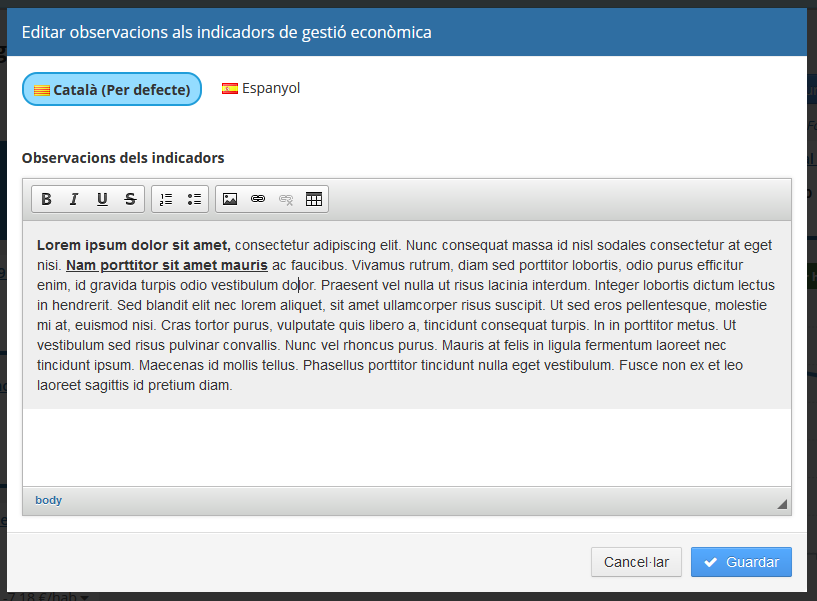Insert a table from the toolbar
The height and width of the screenshot is (601, 817).
coord(314,199)
